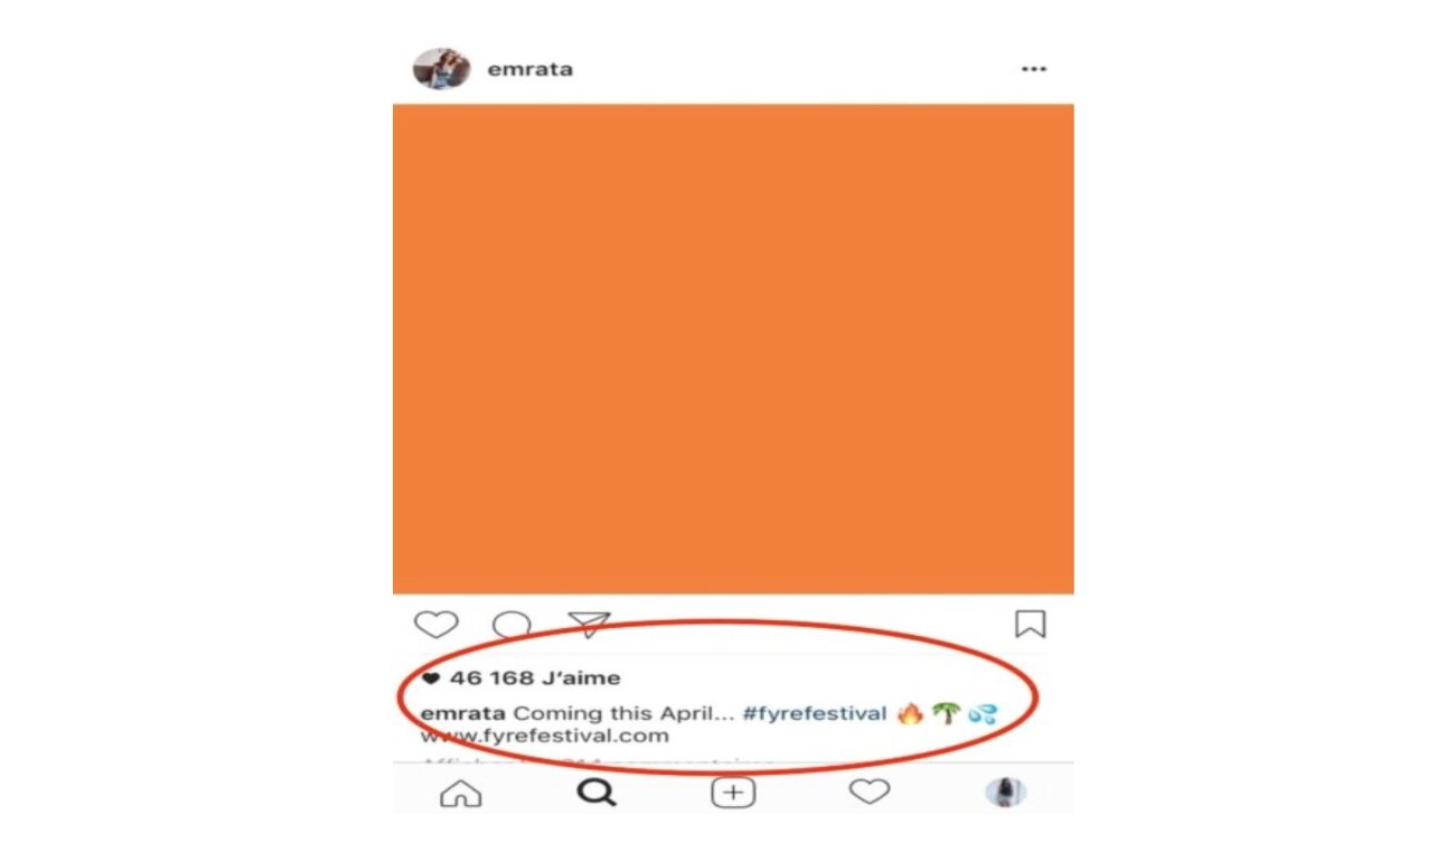Screen dimensions: 1440x842
Task: Open three-dot options menu for post
Action: [1034, 69]
